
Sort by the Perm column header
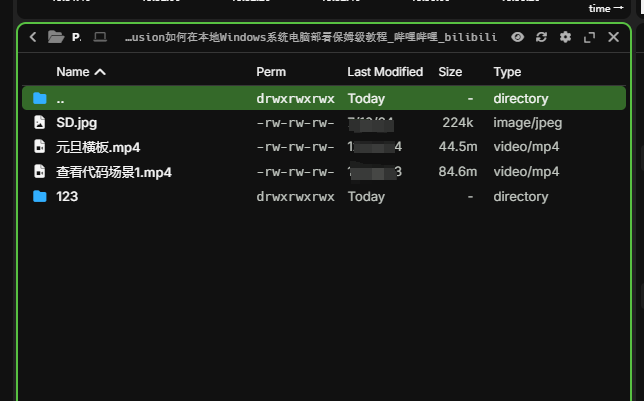(x=271, y=72)
